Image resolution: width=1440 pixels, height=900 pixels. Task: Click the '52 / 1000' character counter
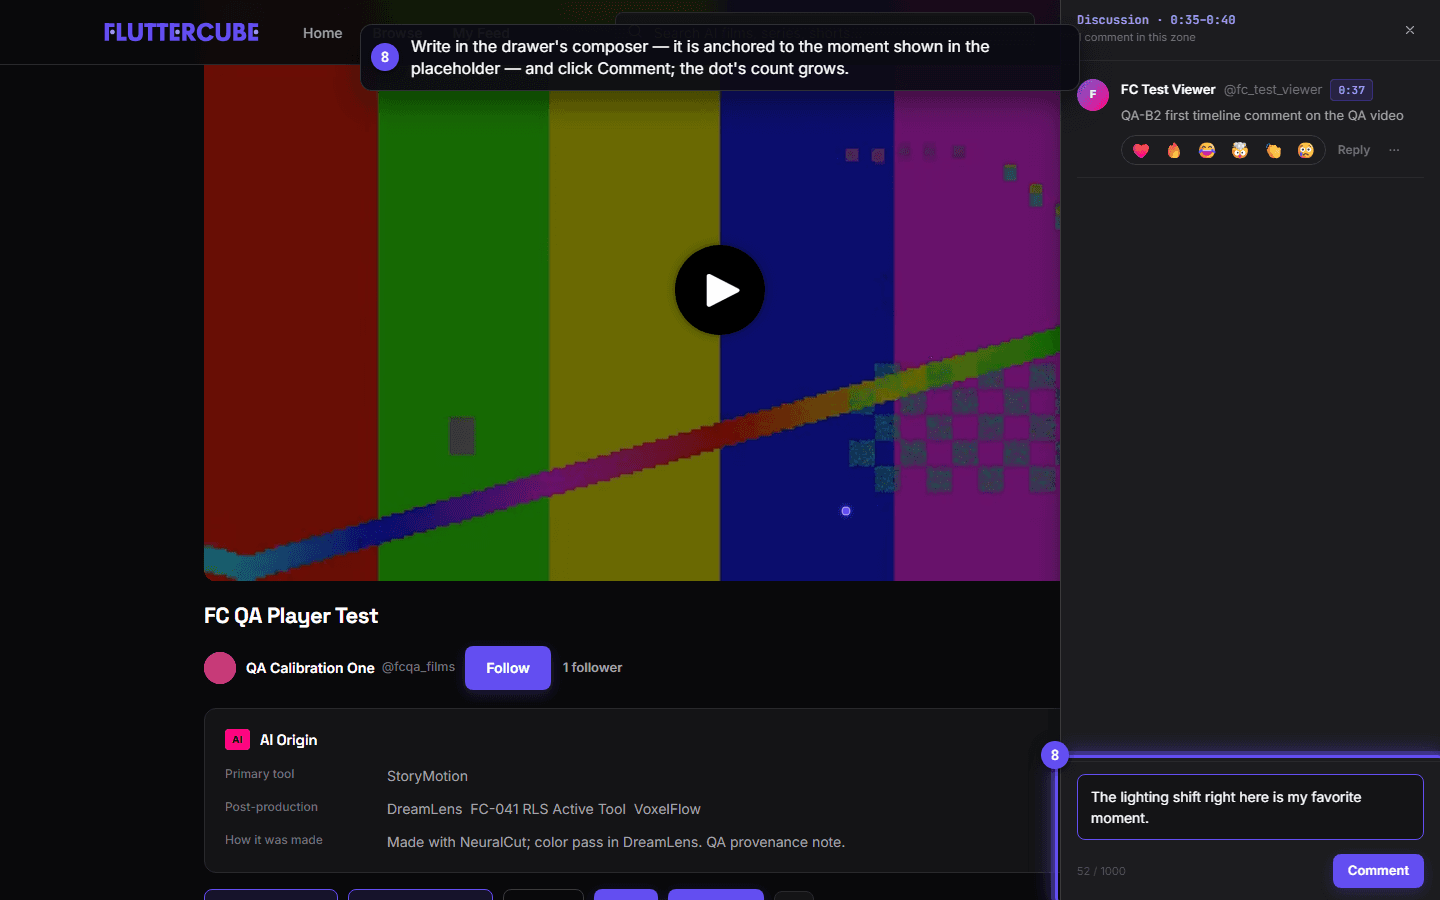click(1101, 871)
